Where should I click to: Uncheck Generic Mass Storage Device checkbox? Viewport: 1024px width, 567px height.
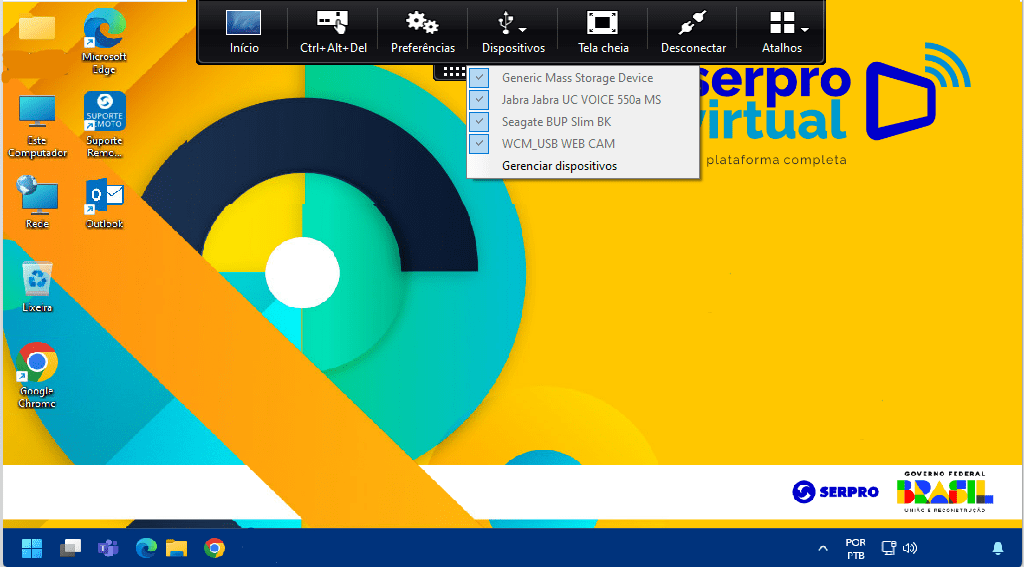pos(479,78)
